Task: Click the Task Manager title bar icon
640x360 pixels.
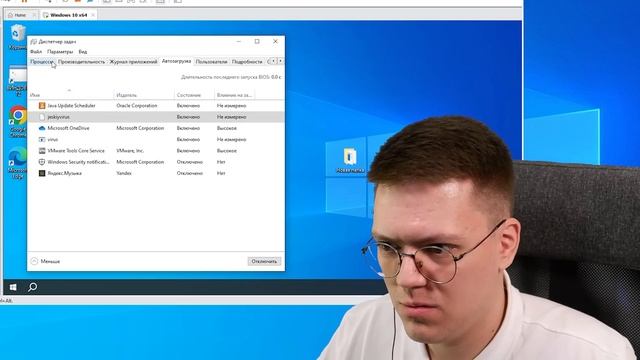Action: [33, 42]
